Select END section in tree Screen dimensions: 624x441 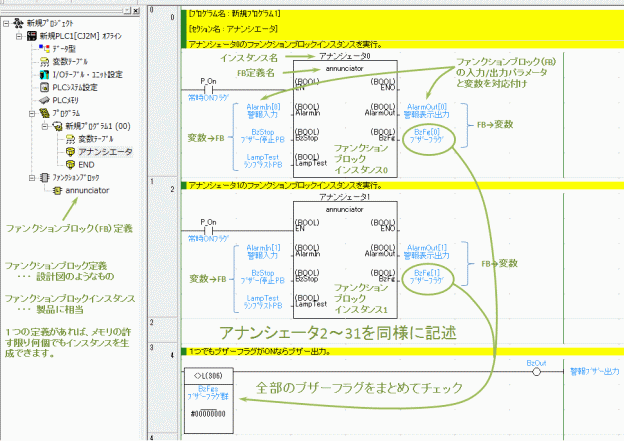(x=86, y=164)
